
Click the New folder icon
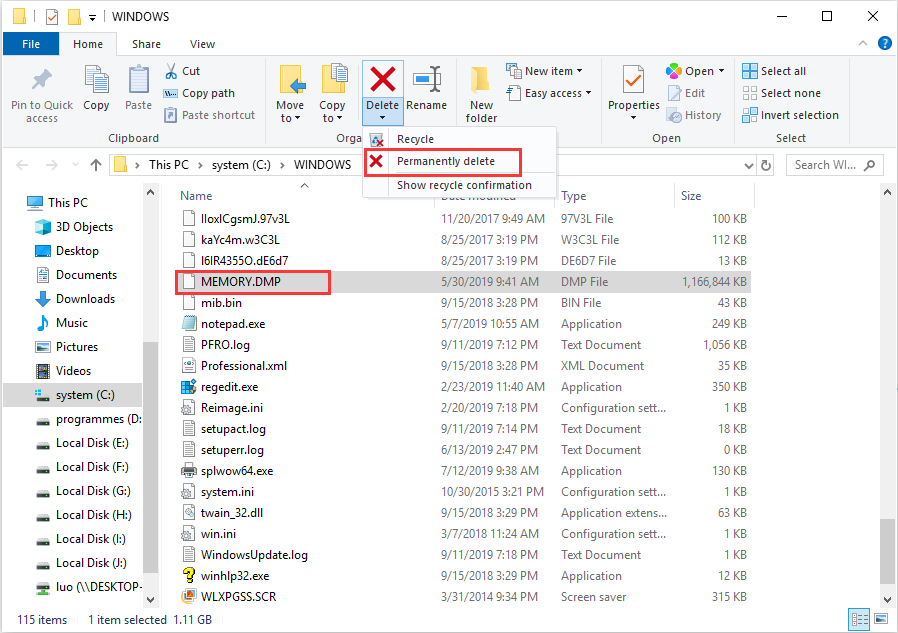tap(480, 80)
